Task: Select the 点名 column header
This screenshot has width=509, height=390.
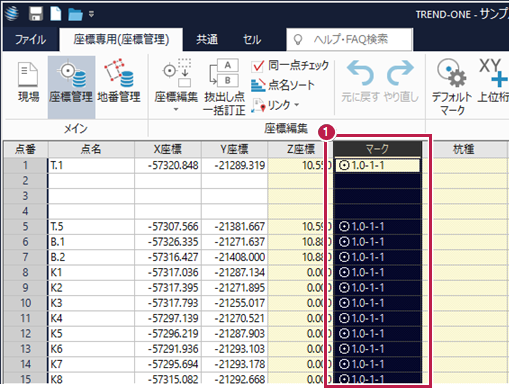Action: pyautogui.click(x=91, y=149)
